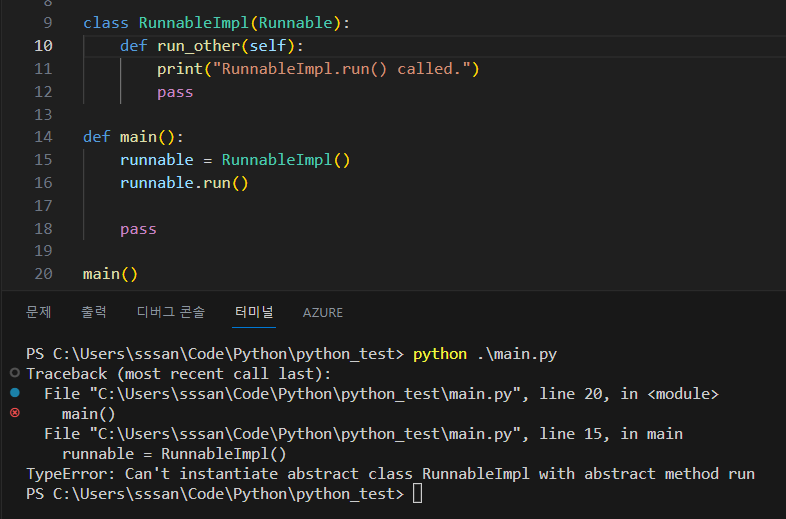Click the runnable.run() call on line 16
Screen dimensions: 786x519
(184, 183)
